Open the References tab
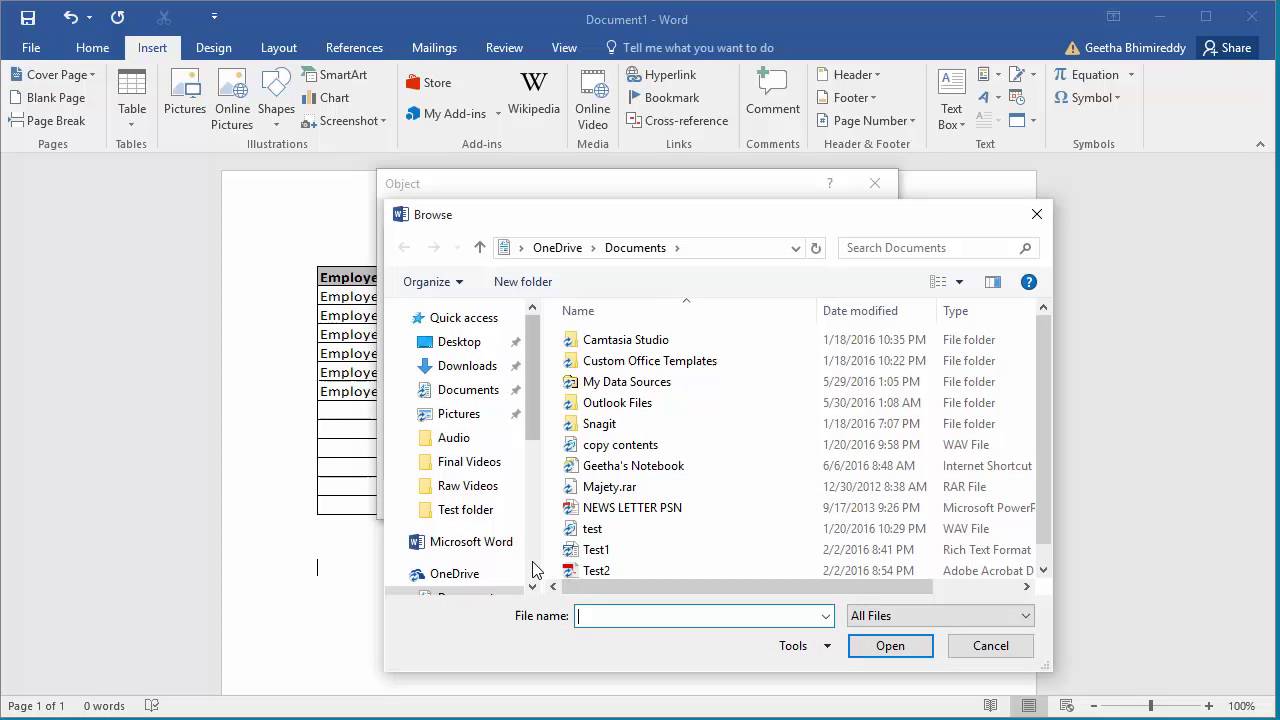1280x720 pixels. pos(354,48)
